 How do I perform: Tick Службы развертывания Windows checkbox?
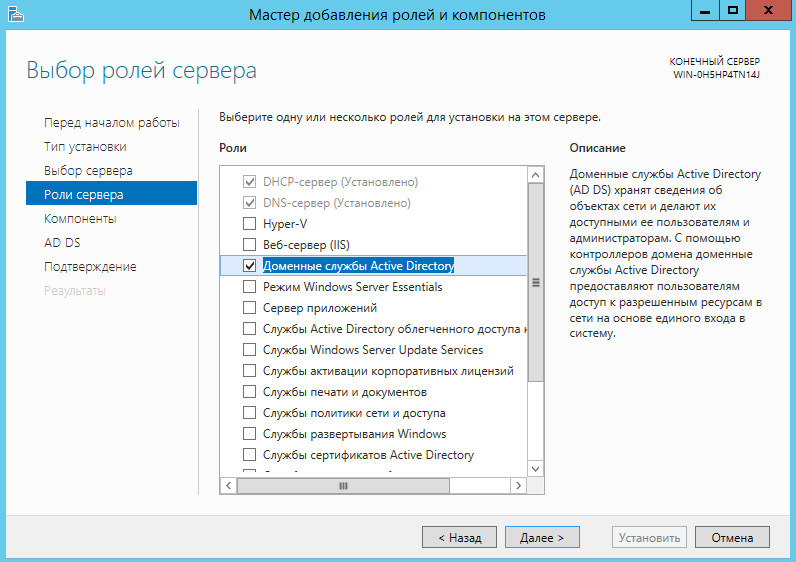click(249, 434)
